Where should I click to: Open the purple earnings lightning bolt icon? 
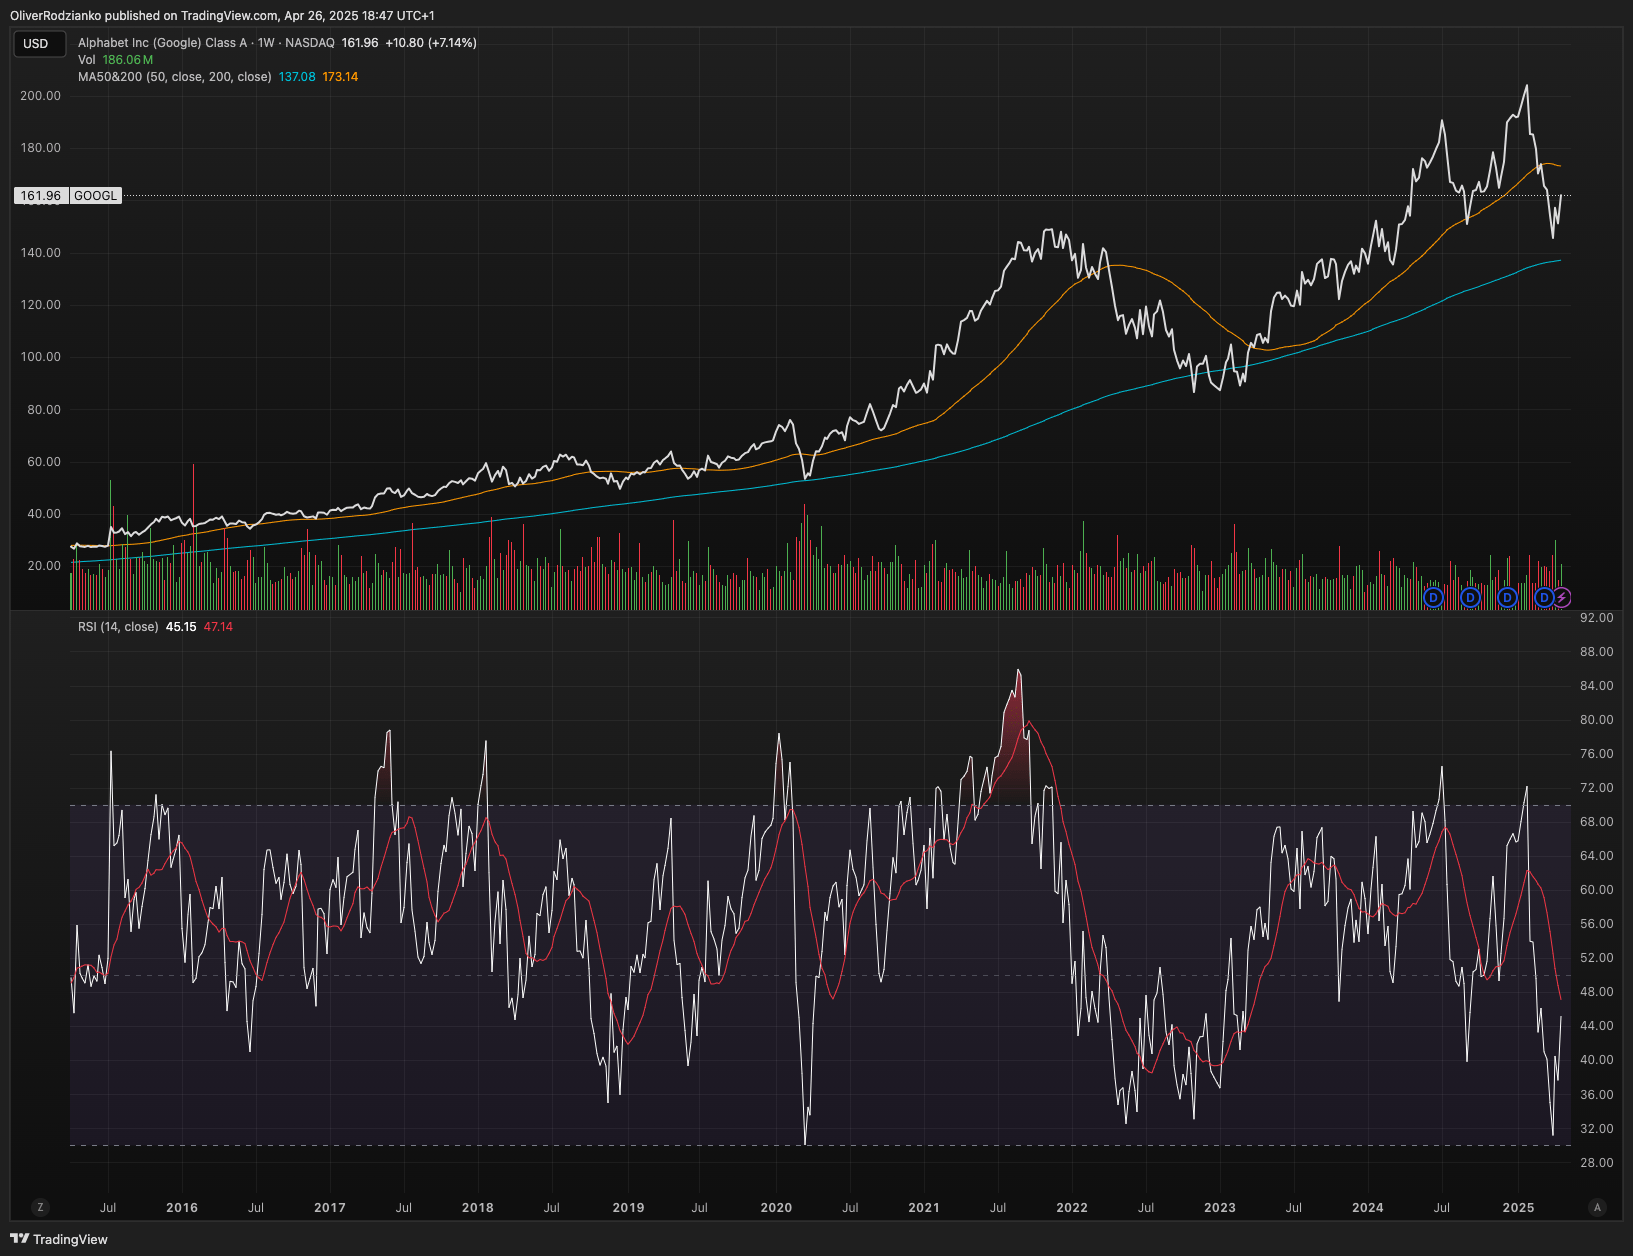pyautogui.click(x=1562, y=597)
